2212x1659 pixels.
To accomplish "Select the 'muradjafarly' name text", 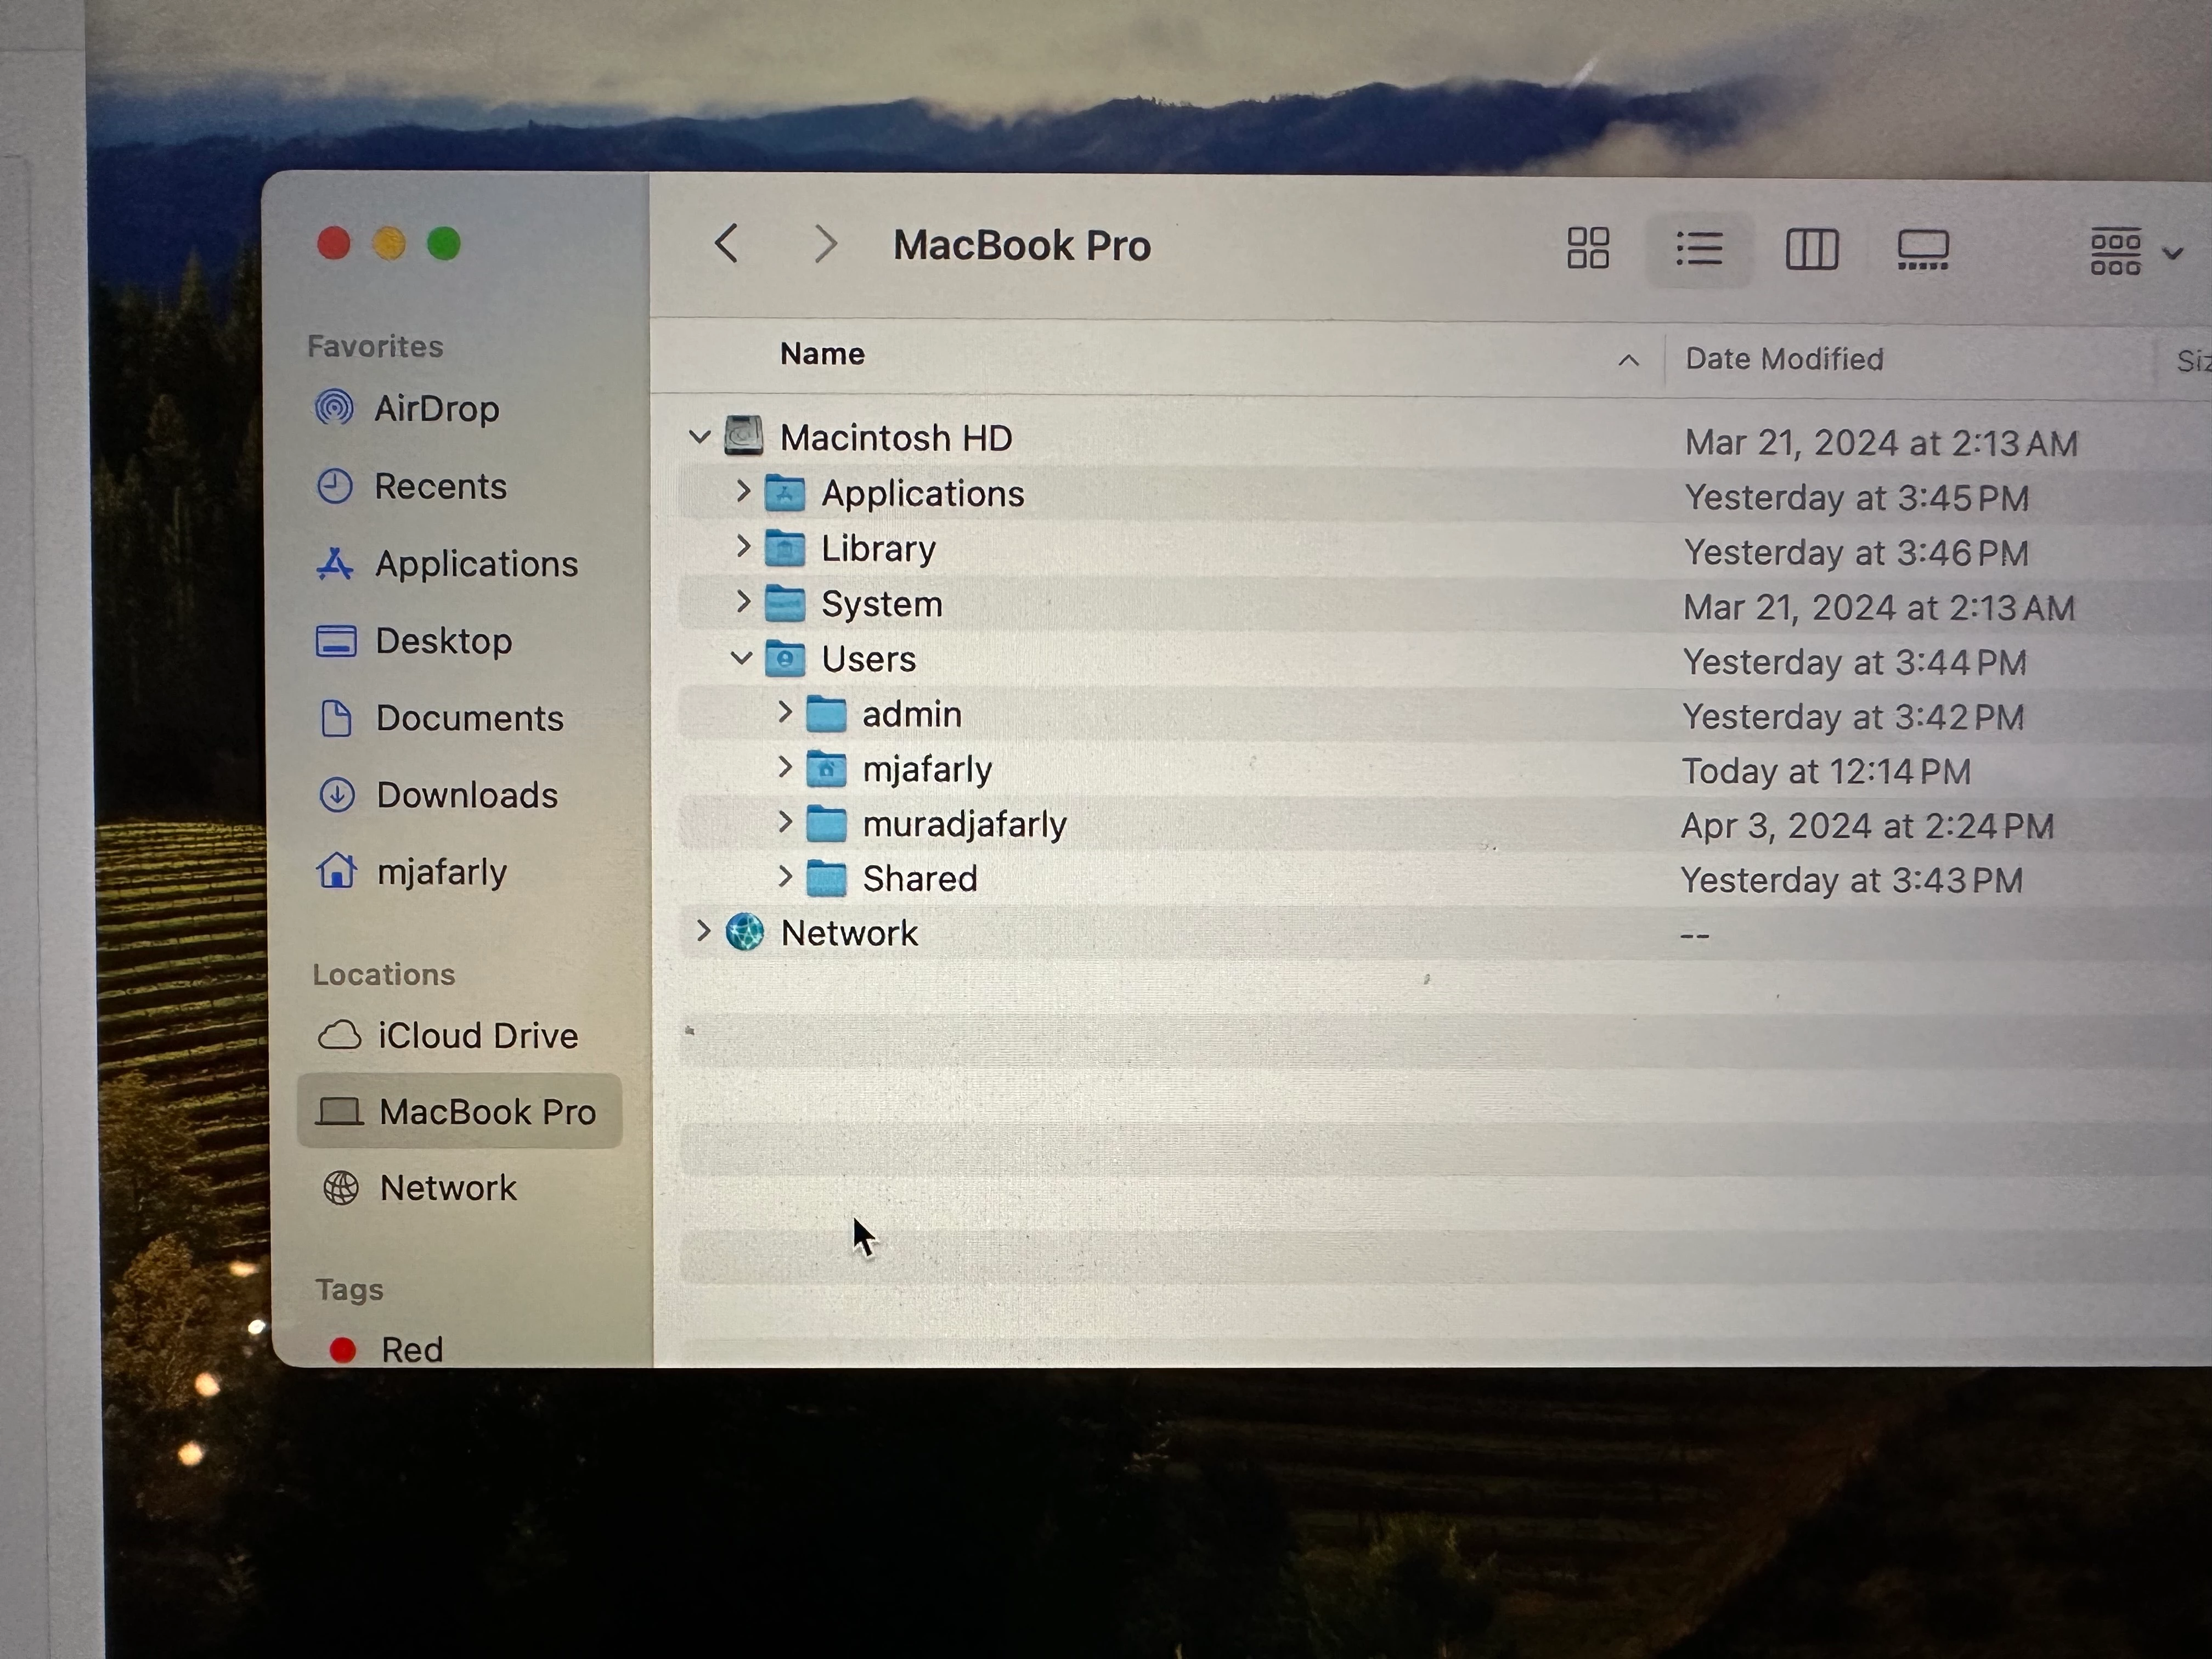I will click(965, 824).
